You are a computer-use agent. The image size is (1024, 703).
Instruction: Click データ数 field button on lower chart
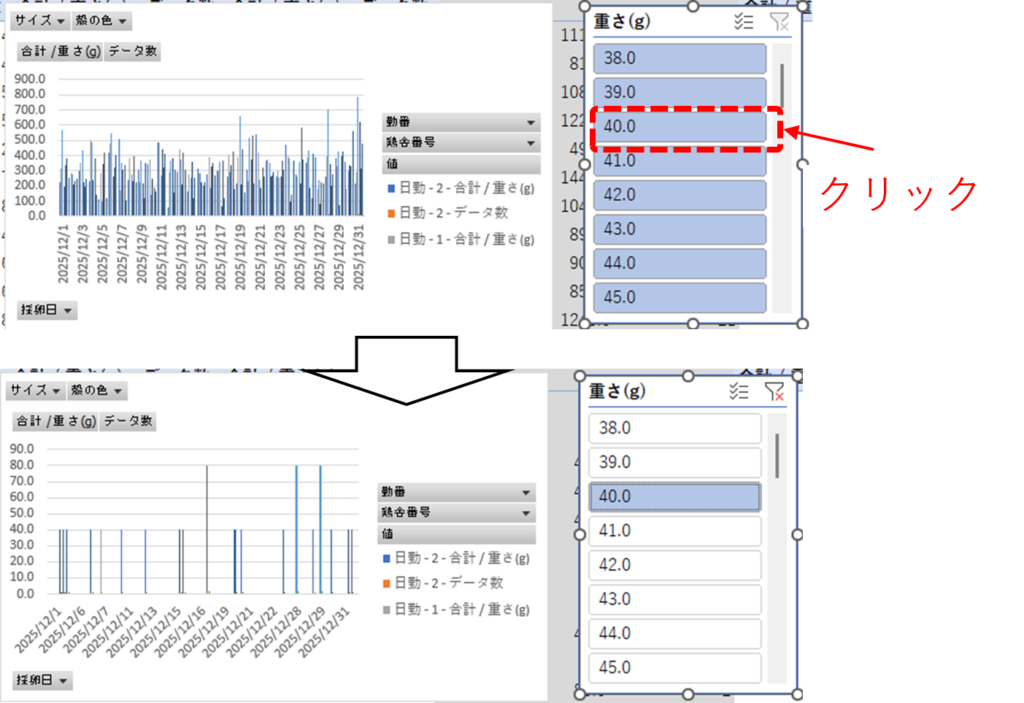128,422
